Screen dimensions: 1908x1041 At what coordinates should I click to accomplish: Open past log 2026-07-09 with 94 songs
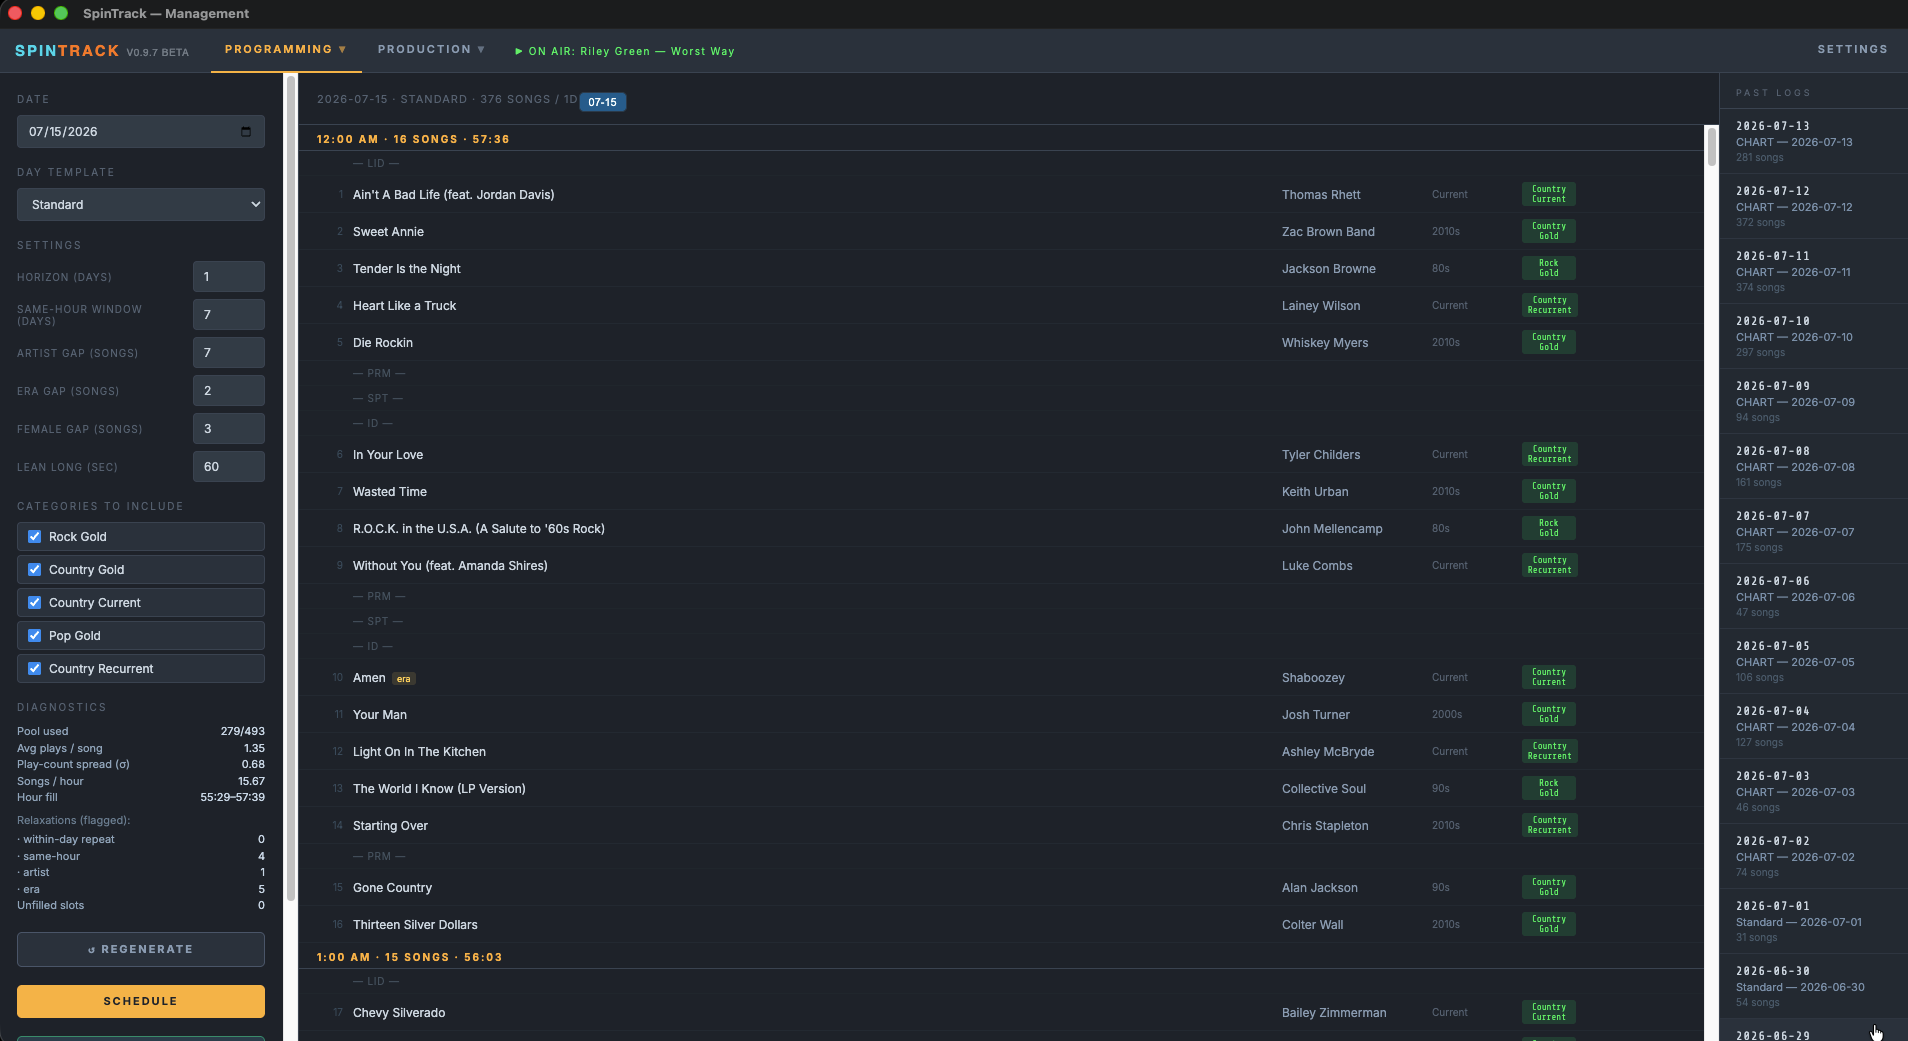click(1813, 401)
